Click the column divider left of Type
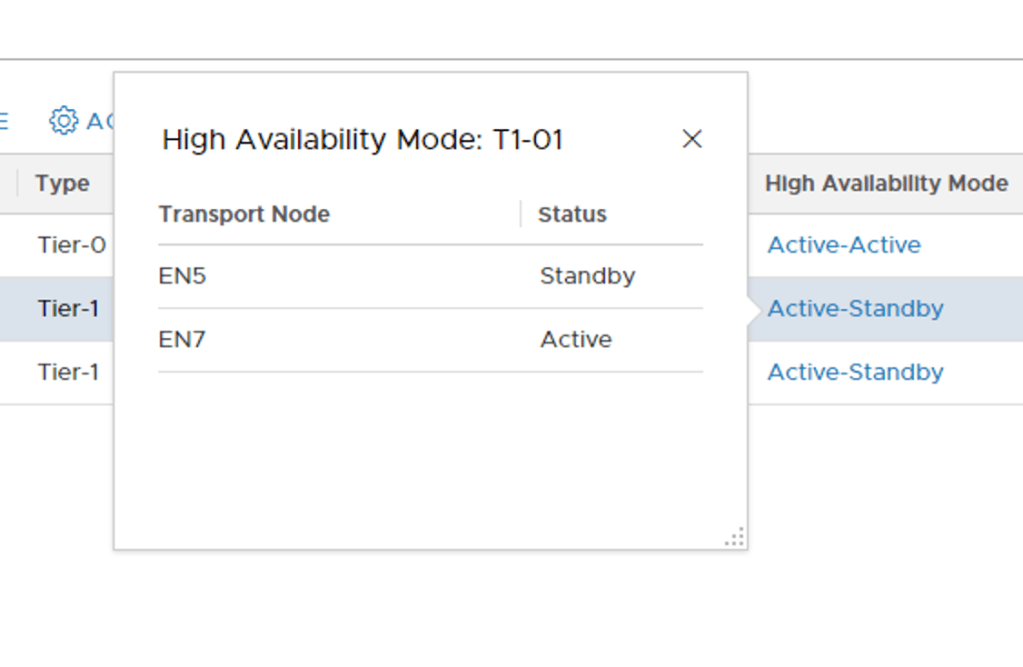Screen dimensions: 1023x667 pyautogui.click(x=18, y=184)
